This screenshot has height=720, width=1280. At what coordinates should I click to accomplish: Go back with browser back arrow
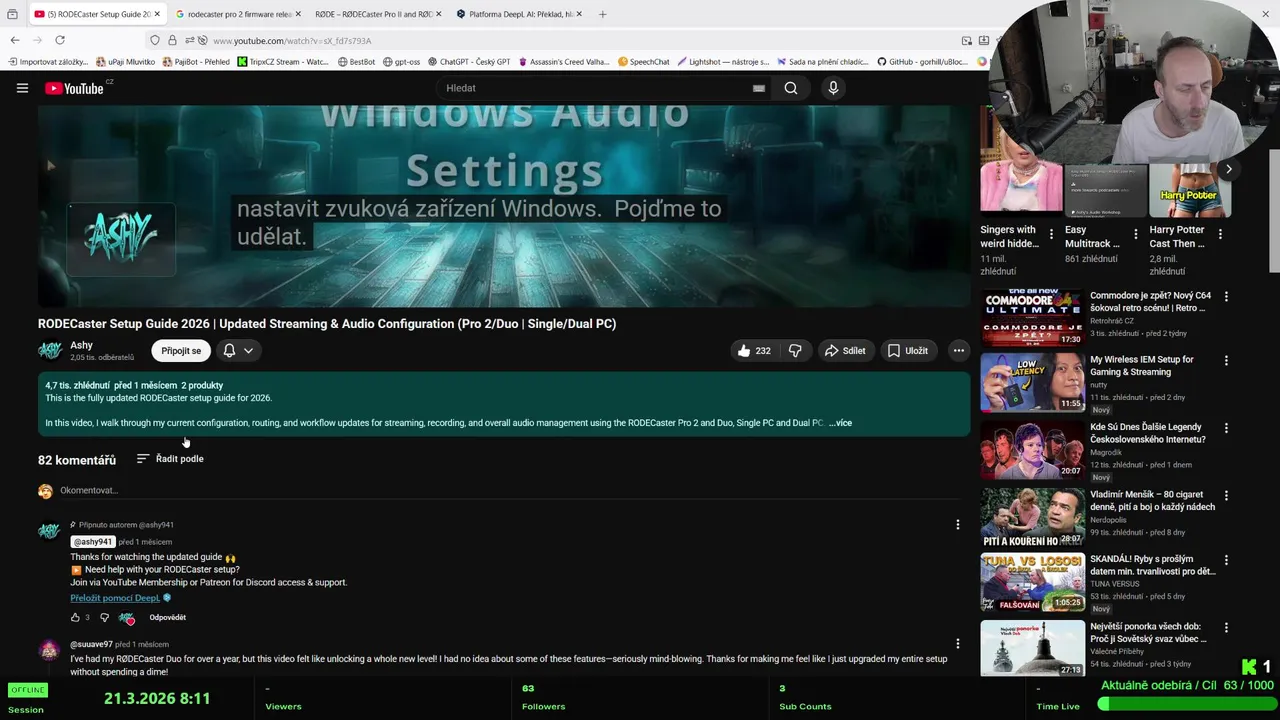[15, 40]
